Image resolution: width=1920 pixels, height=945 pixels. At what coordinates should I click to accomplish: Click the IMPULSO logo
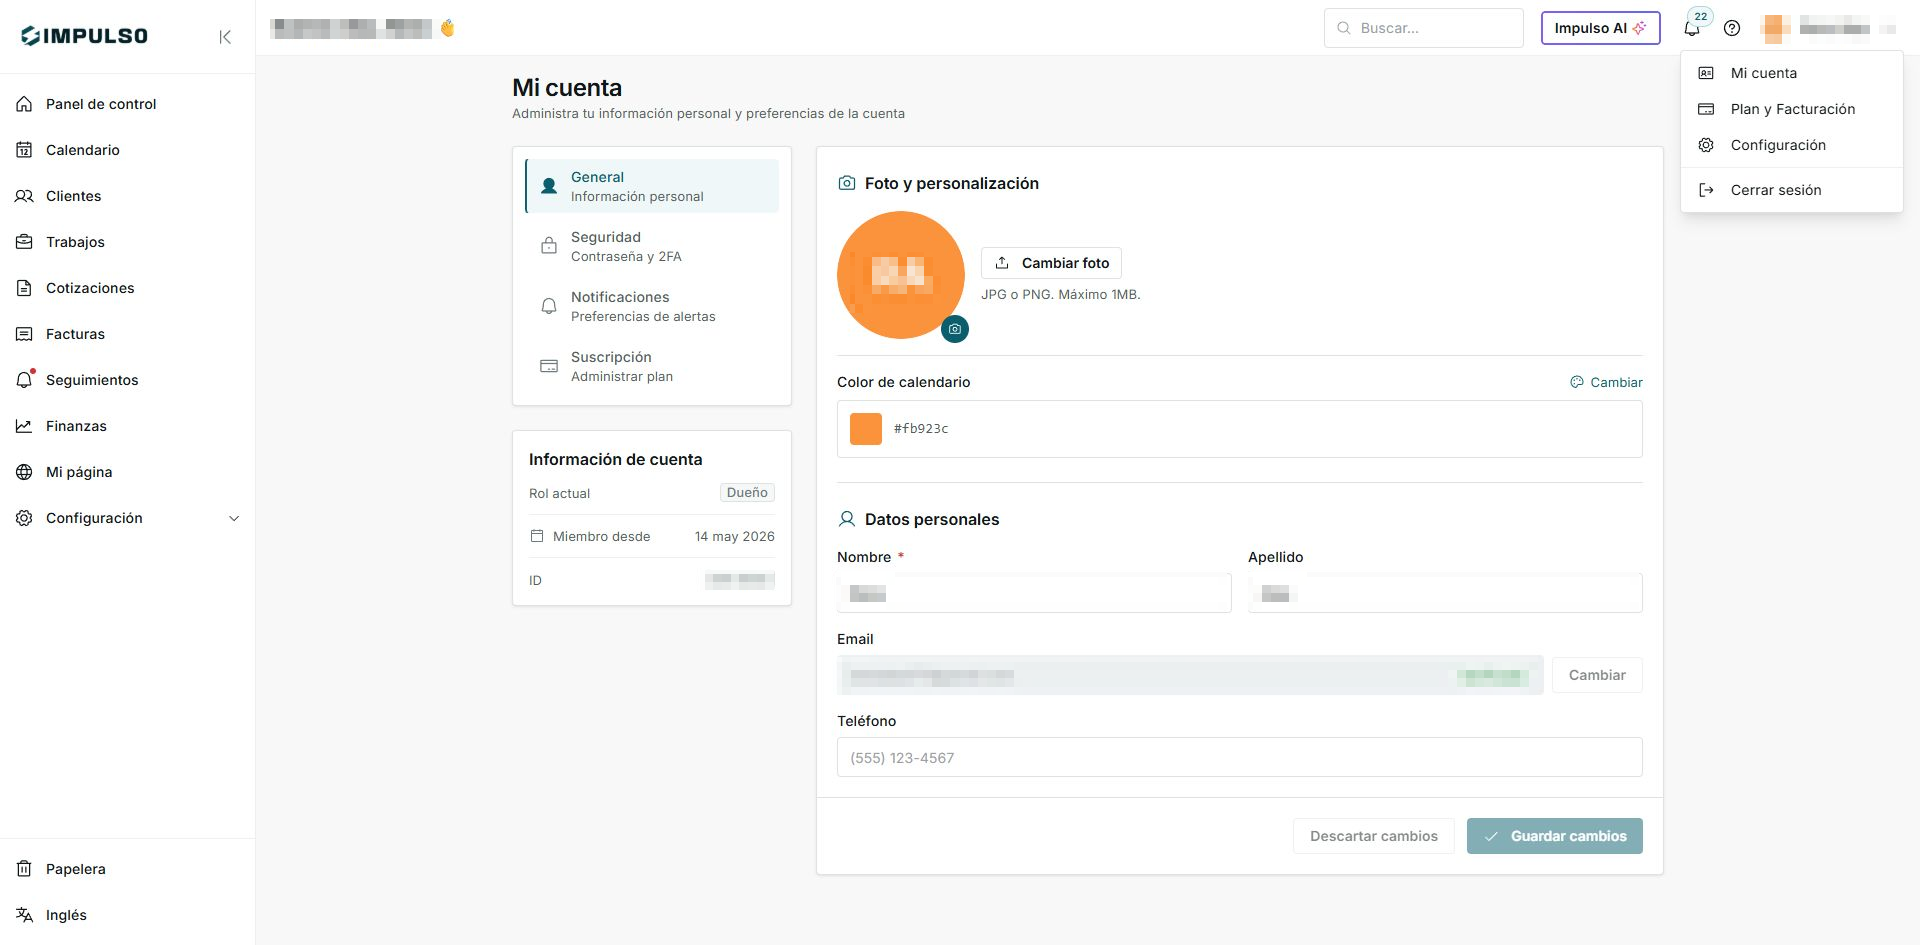pyautogui.click(x=84, y=36)
